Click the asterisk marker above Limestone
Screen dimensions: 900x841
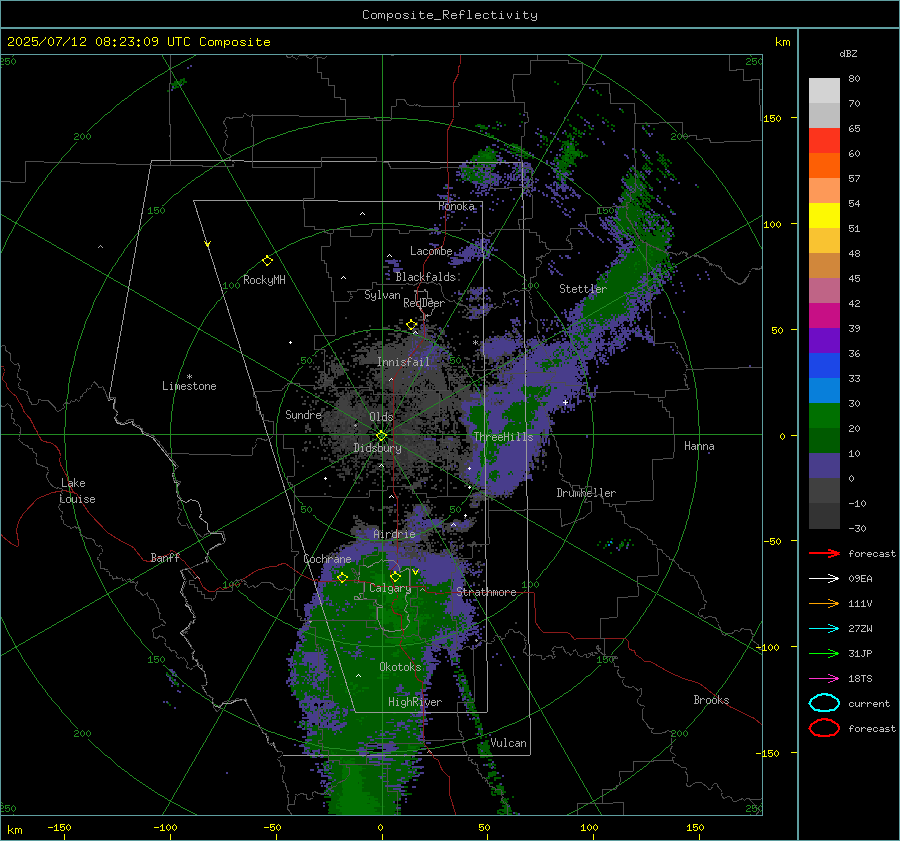(x=189, y=377)
